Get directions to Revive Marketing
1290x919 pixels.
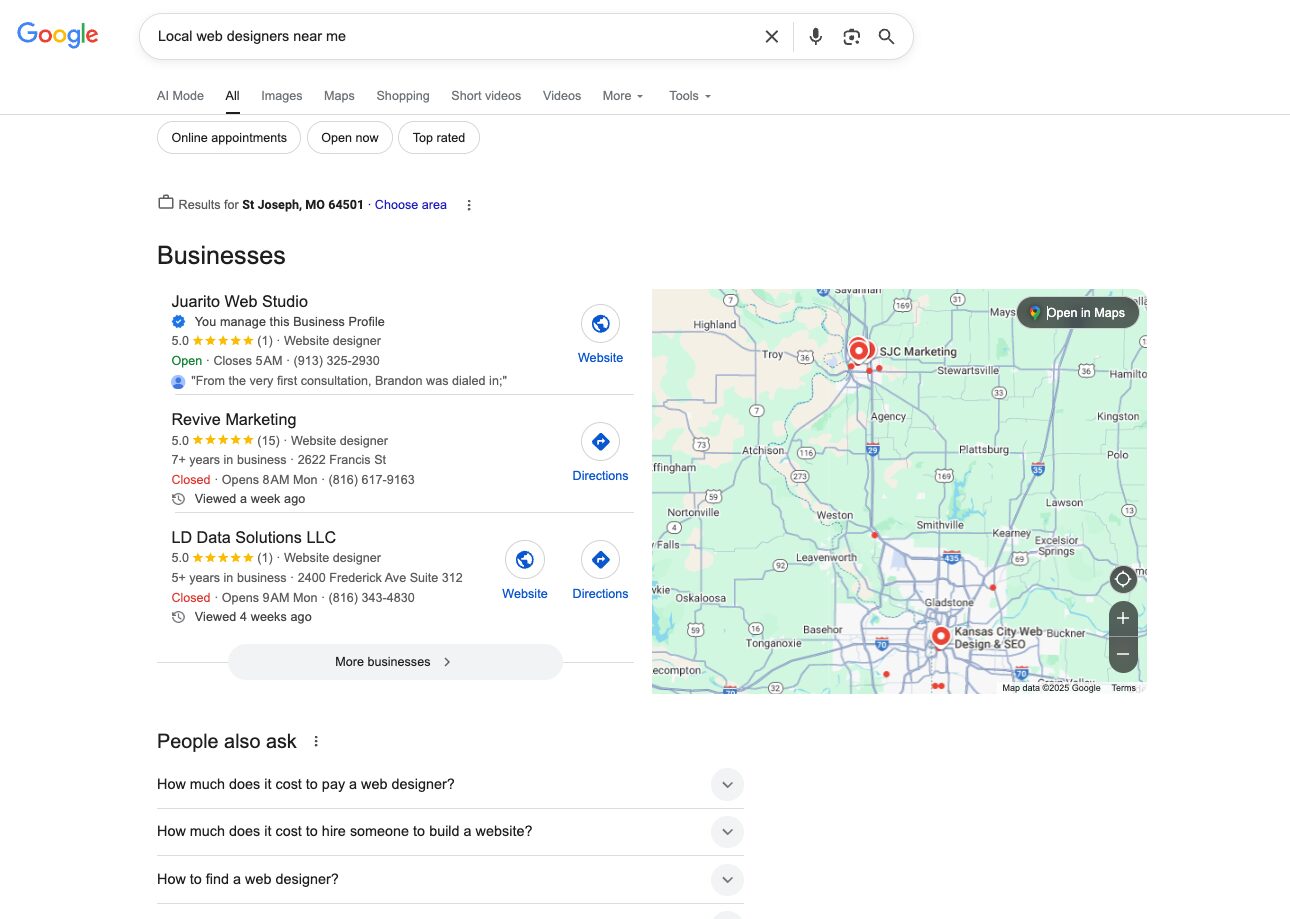point(600,442)
